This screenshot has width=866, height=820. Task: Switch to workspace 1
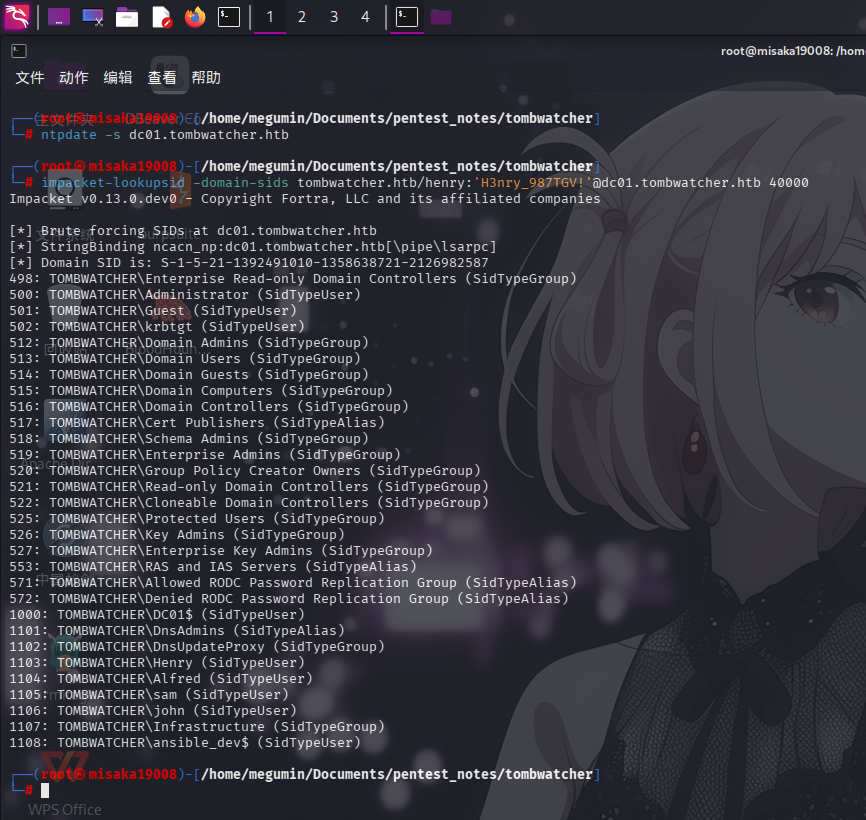tap(270, 17)
